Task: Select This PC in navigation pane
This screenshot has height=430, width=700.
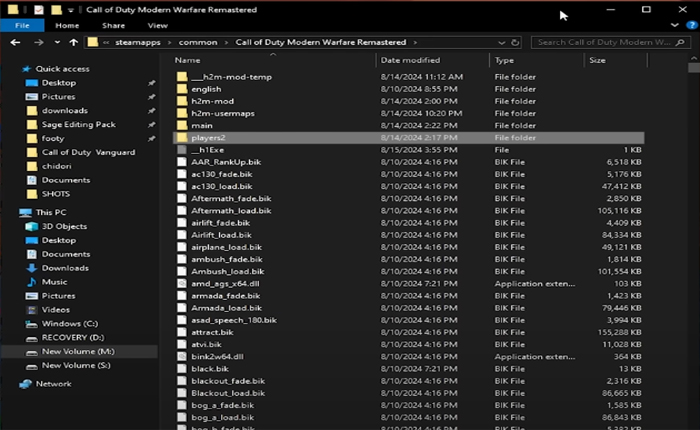Action: click(x=50, y=212)
